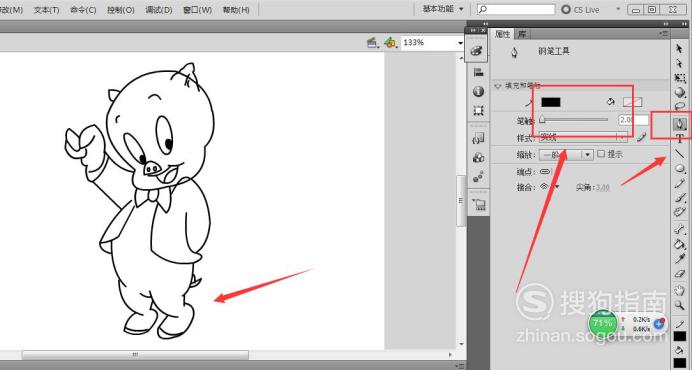Select the Line tool
The height and width of the screenshot is (370, 692).
(680, 154)
